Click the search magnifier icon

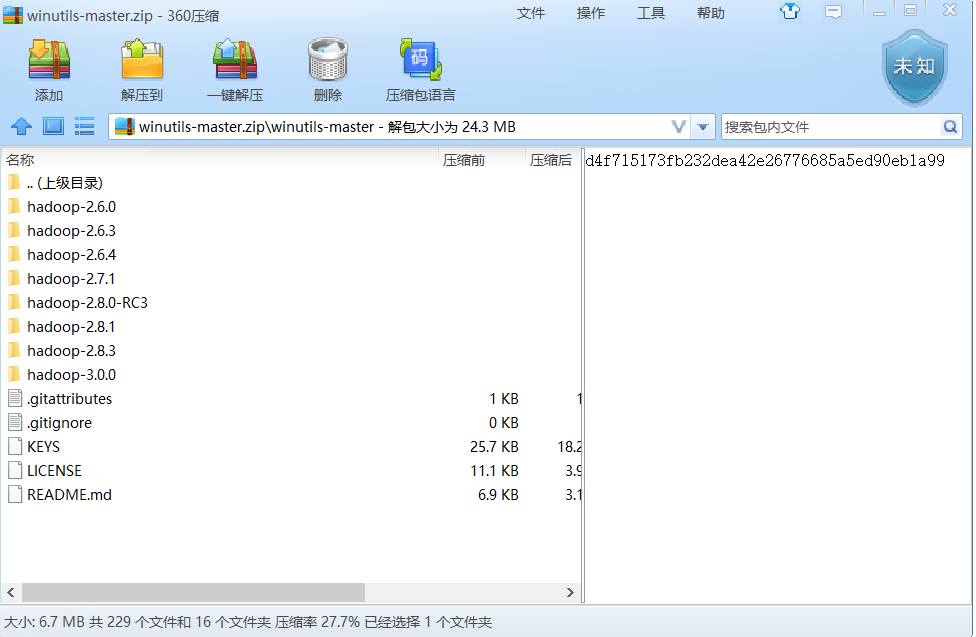[x=950, y=127]
